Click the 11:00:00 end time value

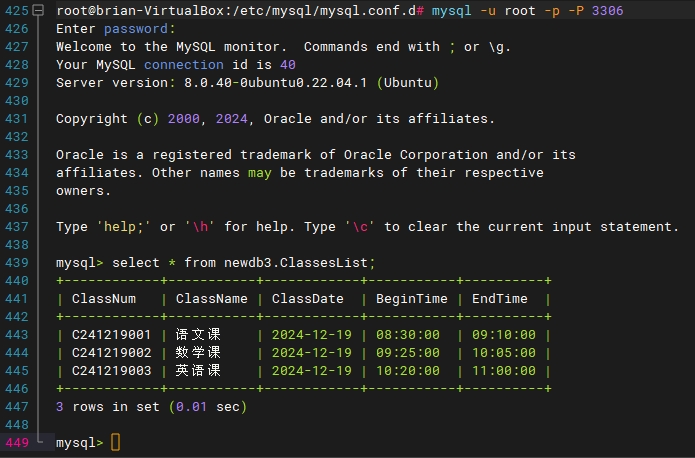[503, 371]
